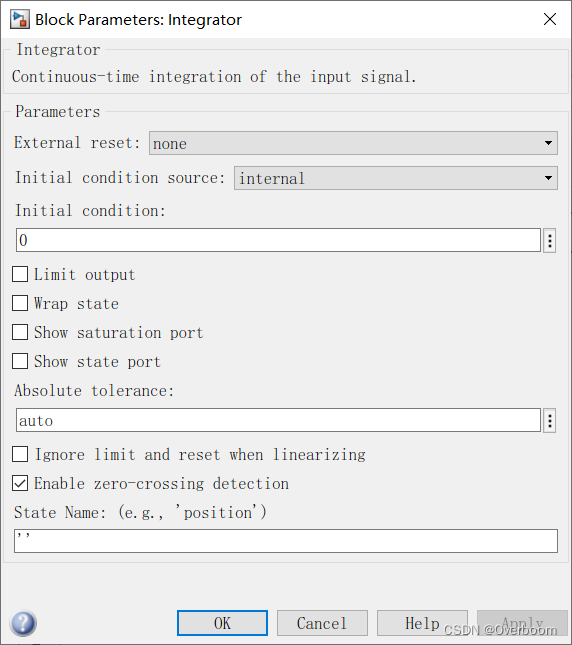Enable Show state port checkbox

pos(20,361)
